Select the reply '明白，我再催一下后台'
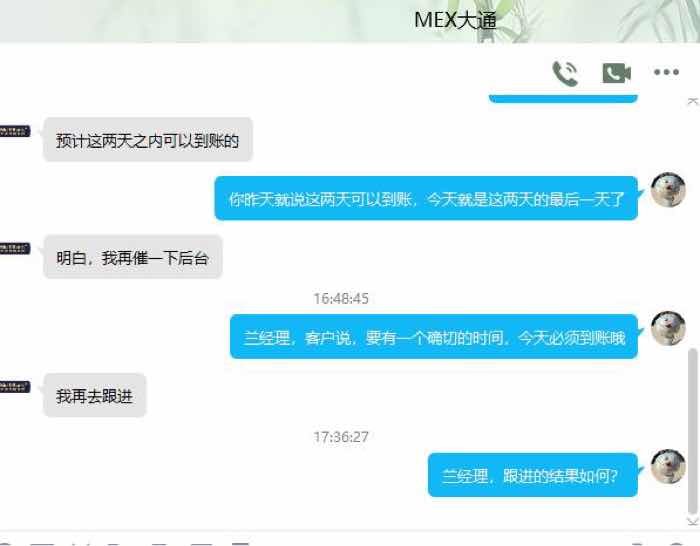The image size is (700, 546). pyautogui.click(x=133, y=257)
